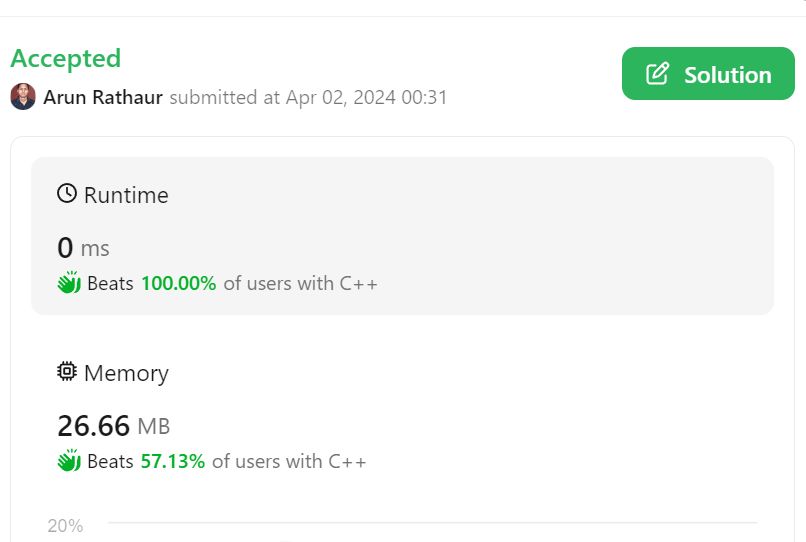The image size is (806, 542).
Task: Select the Runtime stats card
Action: 402,236
